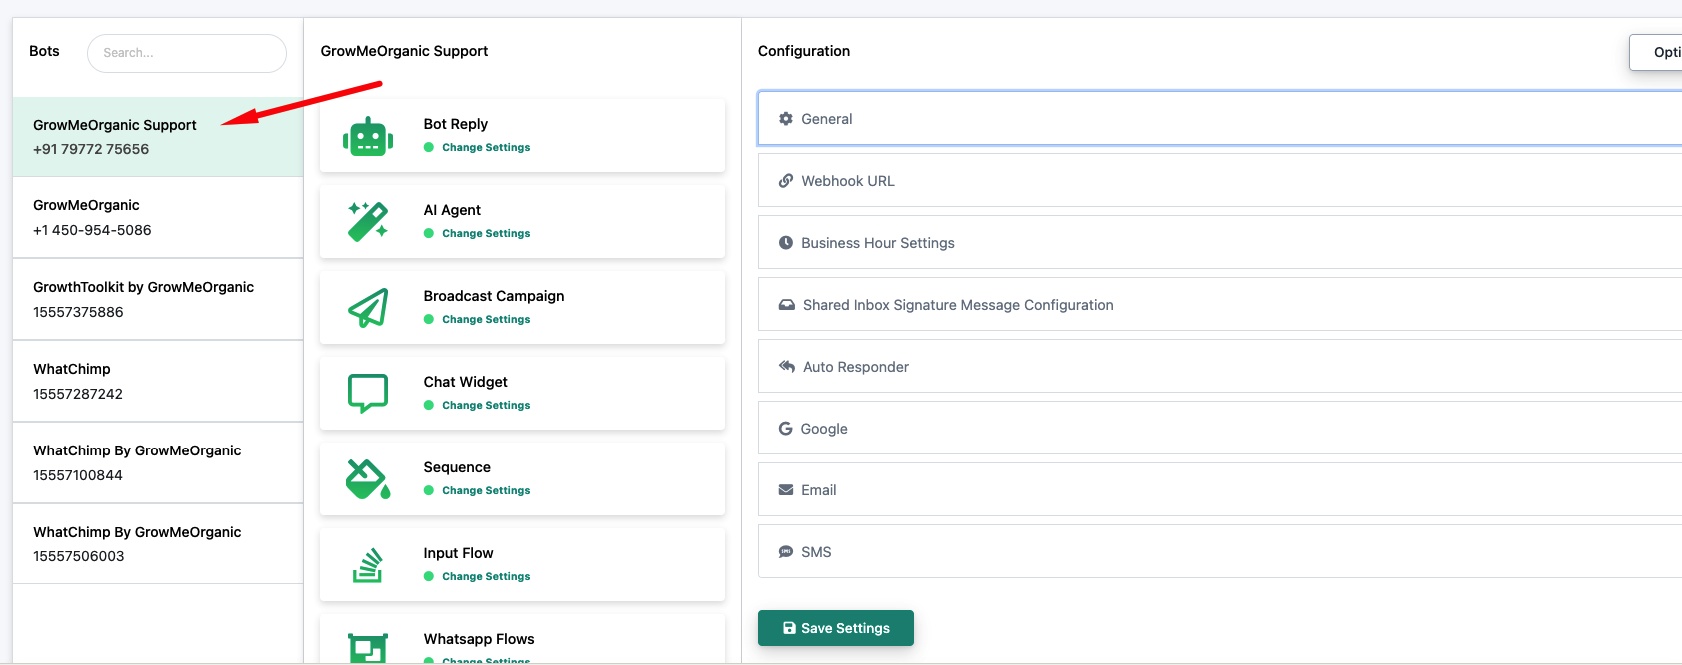Expand the Auto Responder section
This screenshot has width=1682, height=665.
1220,367
